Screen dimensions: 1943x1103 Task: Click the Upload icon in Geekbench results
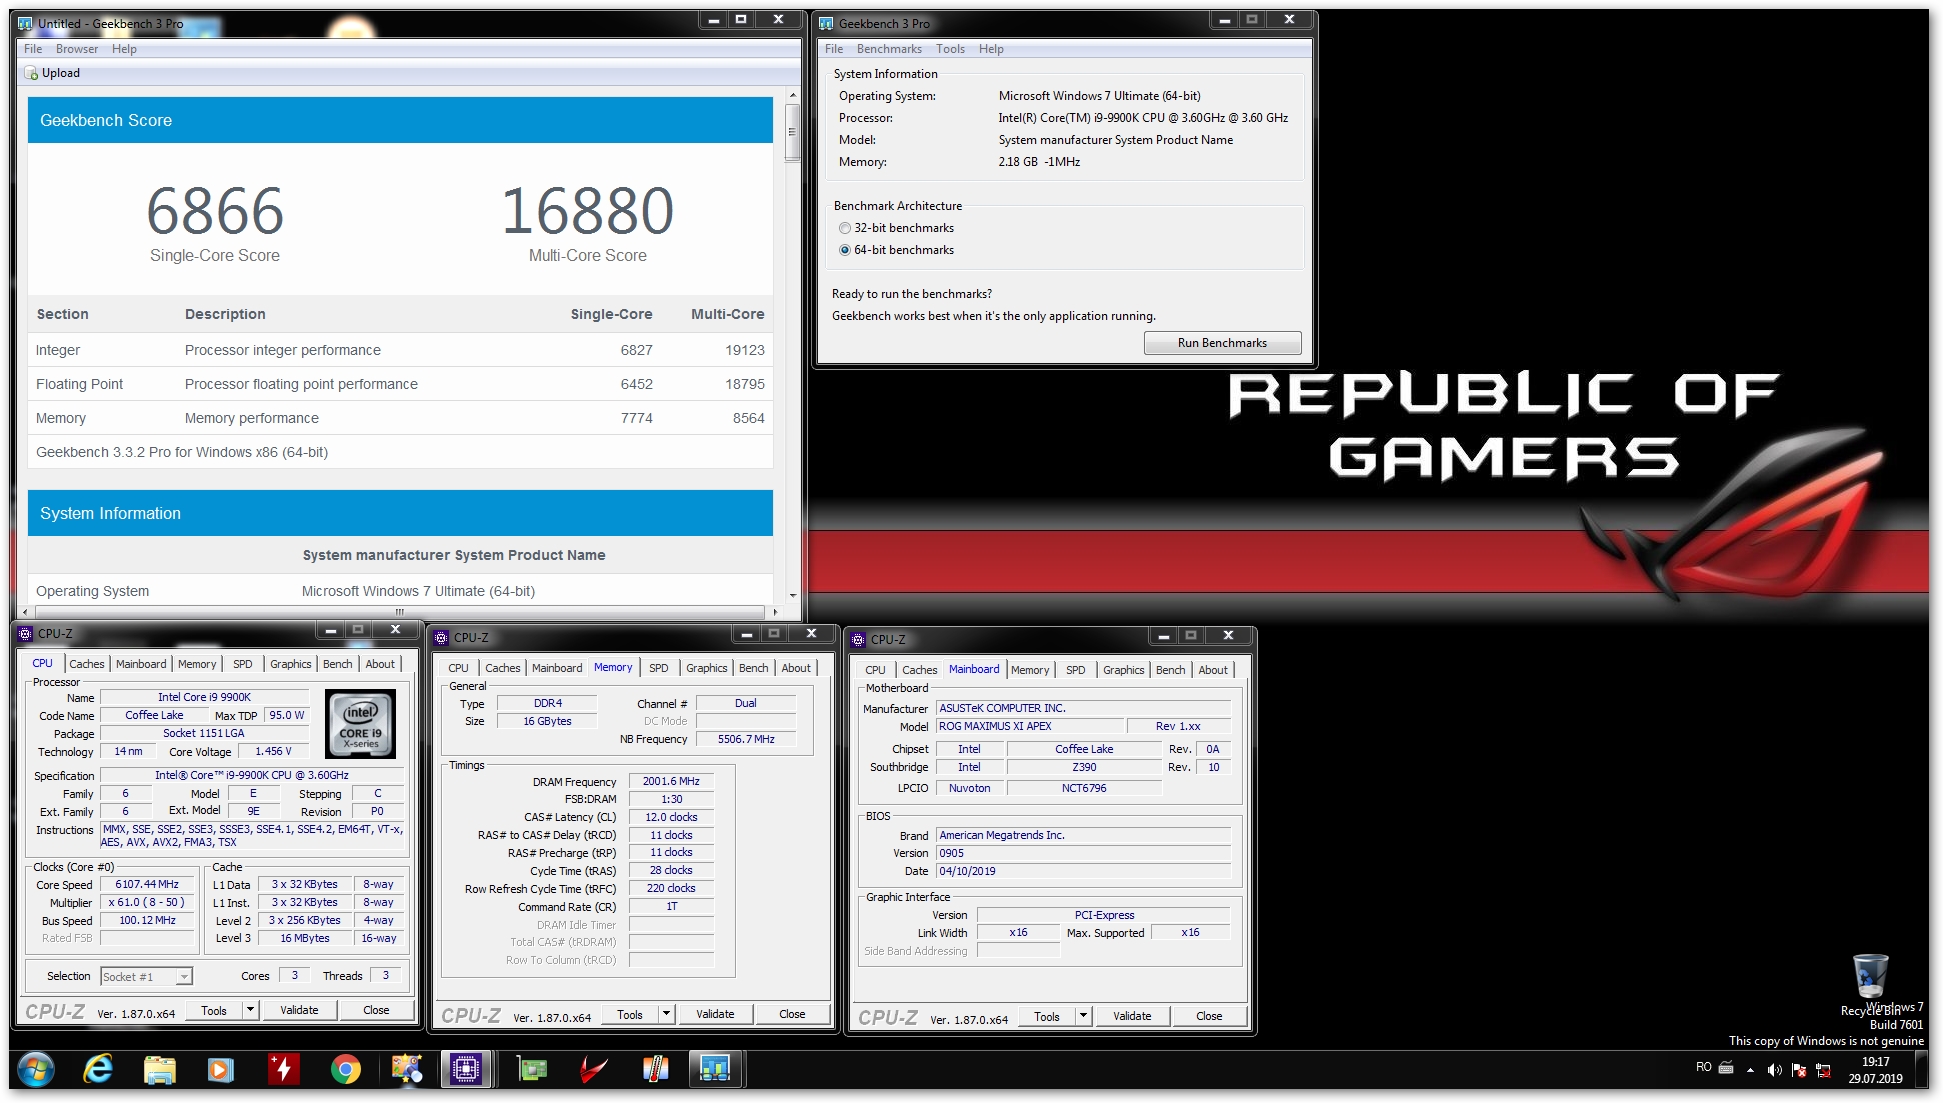tap(31, 73)
